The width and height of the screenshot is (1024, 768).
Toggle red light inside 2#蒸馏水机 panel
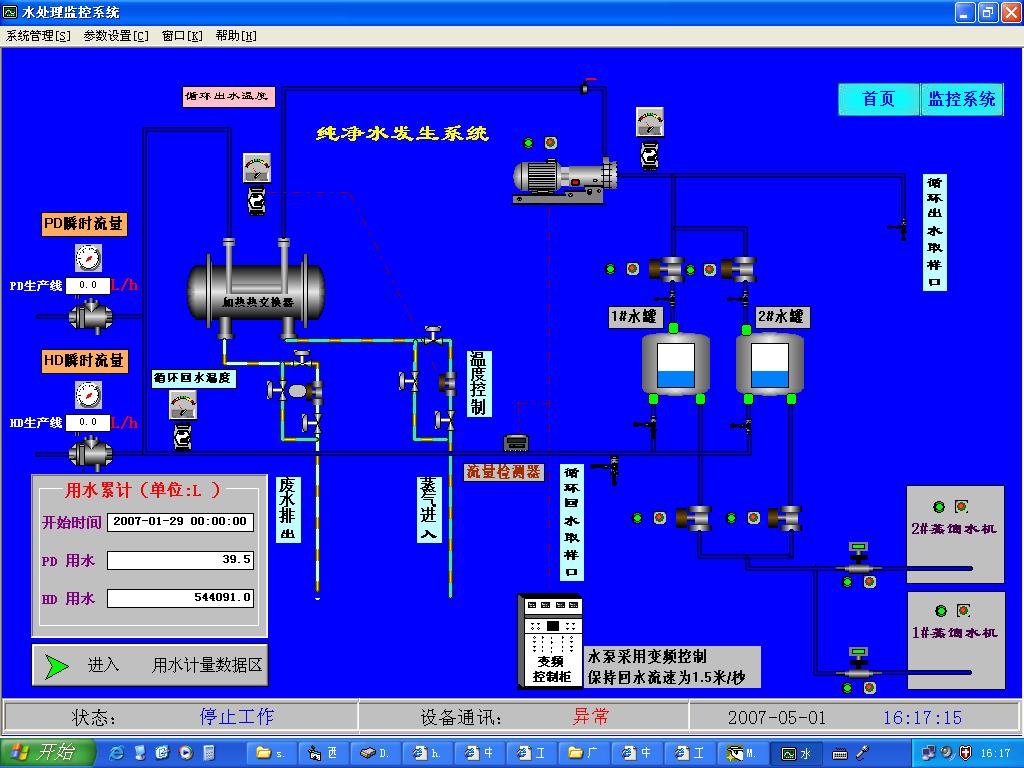[961, 507]
